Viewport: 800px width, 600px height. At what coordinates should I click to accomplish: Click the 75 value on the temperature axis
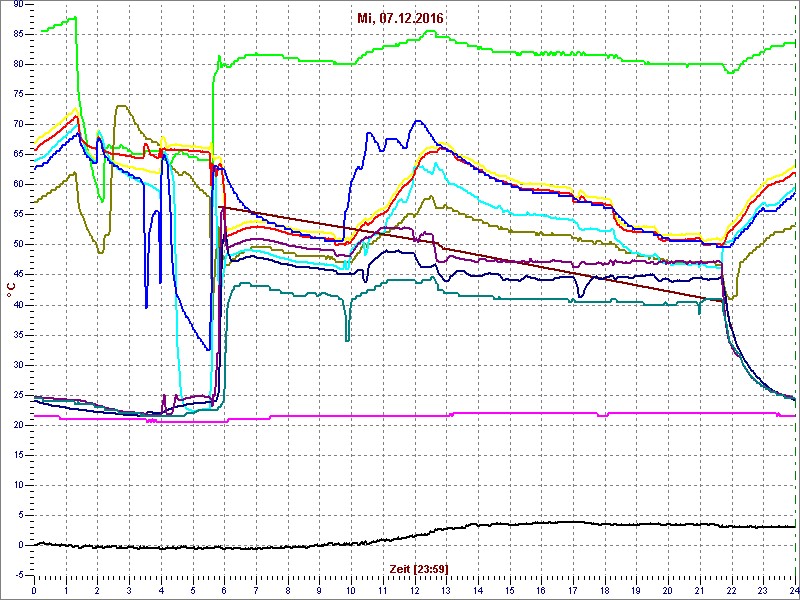pyautogui.click(x=18, y=94)
